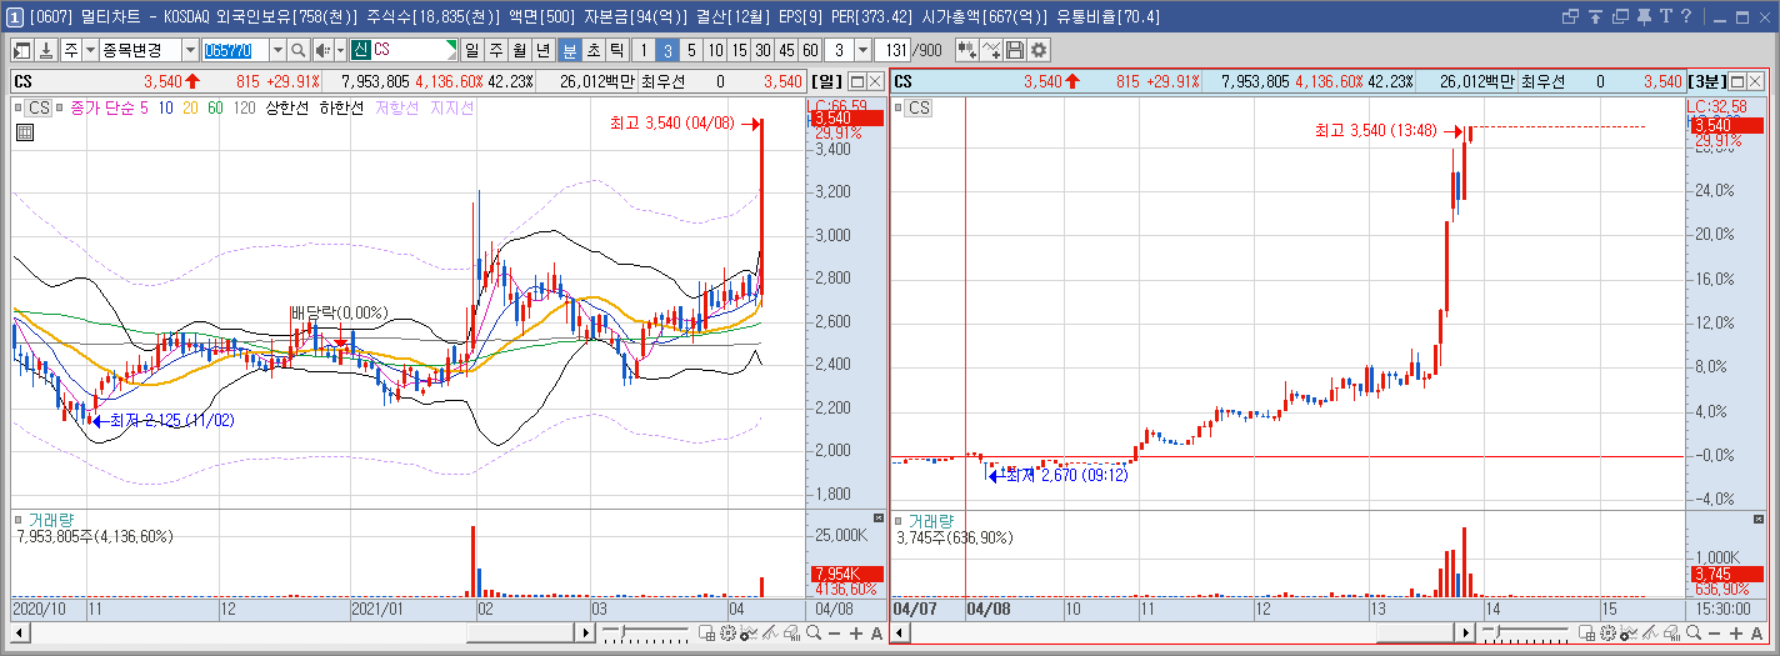This screenshot has width=1780, height=656.
Task: Click the save chart floppy disk icon
Action: pyautogui.click(x=1015, y=50)
